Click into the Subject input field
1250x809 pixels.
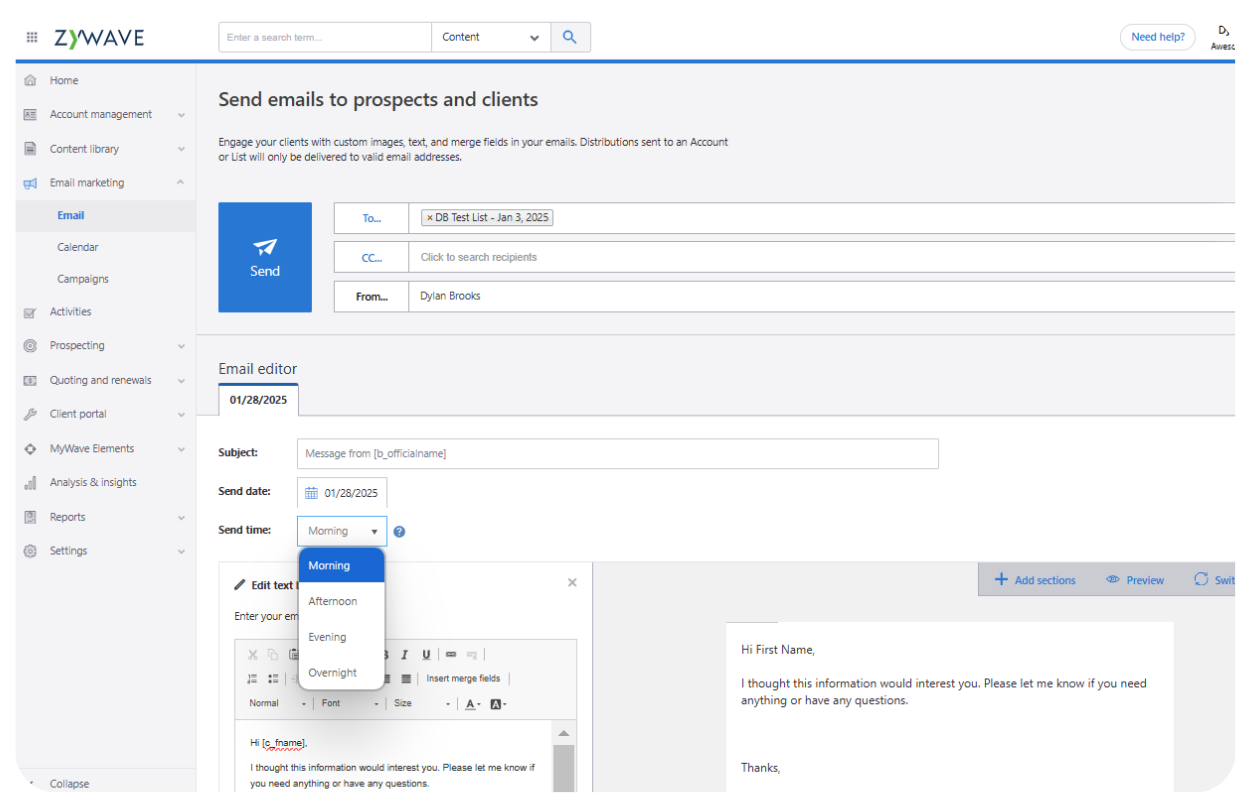pyautogui.click(x=617, y=453)
